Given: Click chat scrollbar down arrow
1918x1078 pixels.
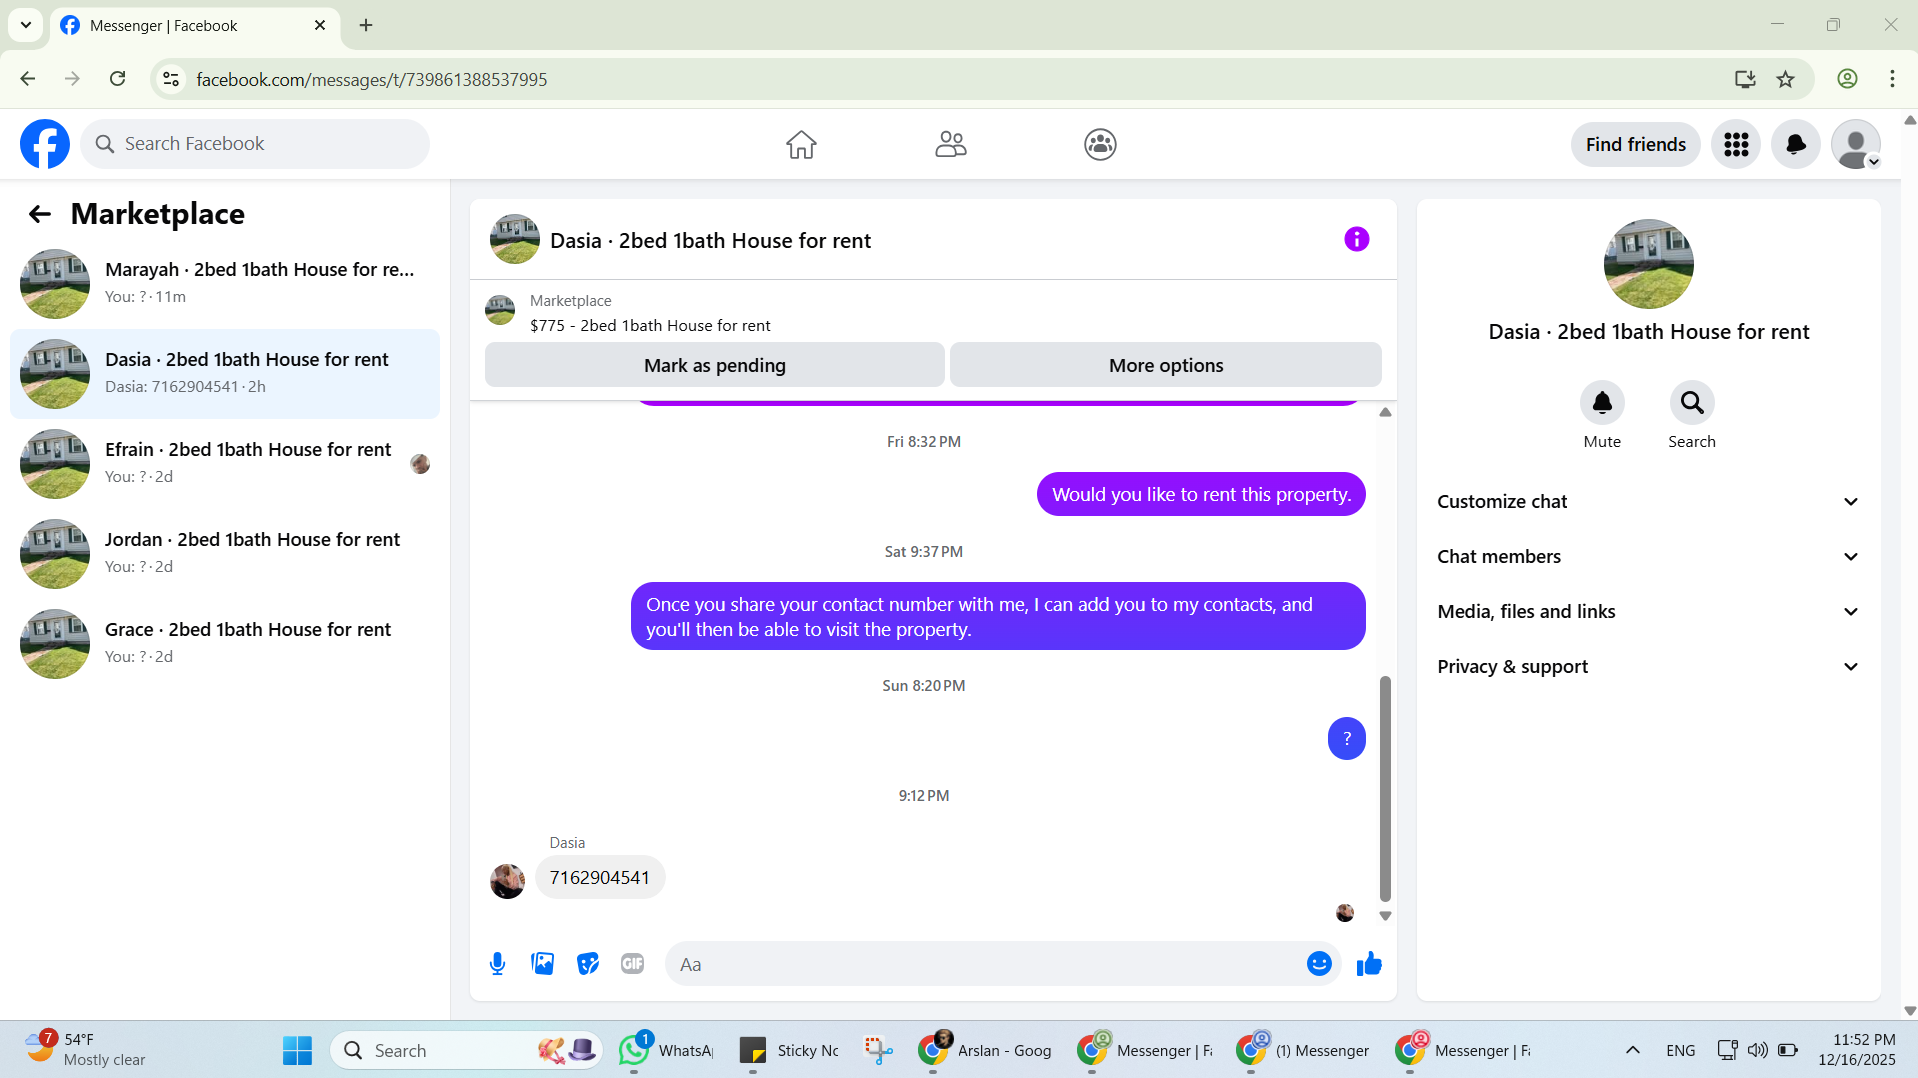Looking at the screenshot, I should (1385, 915).
